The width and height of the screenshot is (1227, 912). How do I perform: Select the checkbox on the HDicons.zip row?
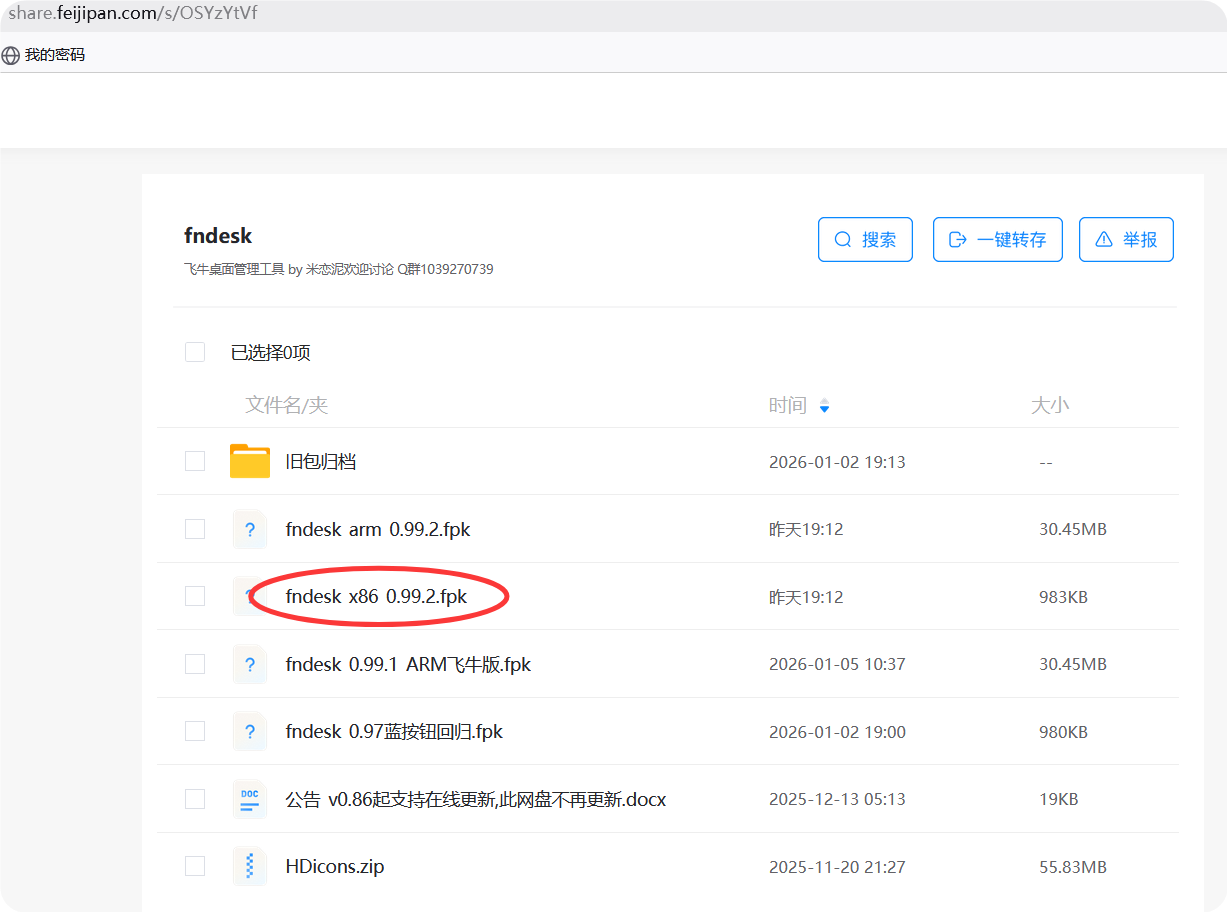pos(194,866)
